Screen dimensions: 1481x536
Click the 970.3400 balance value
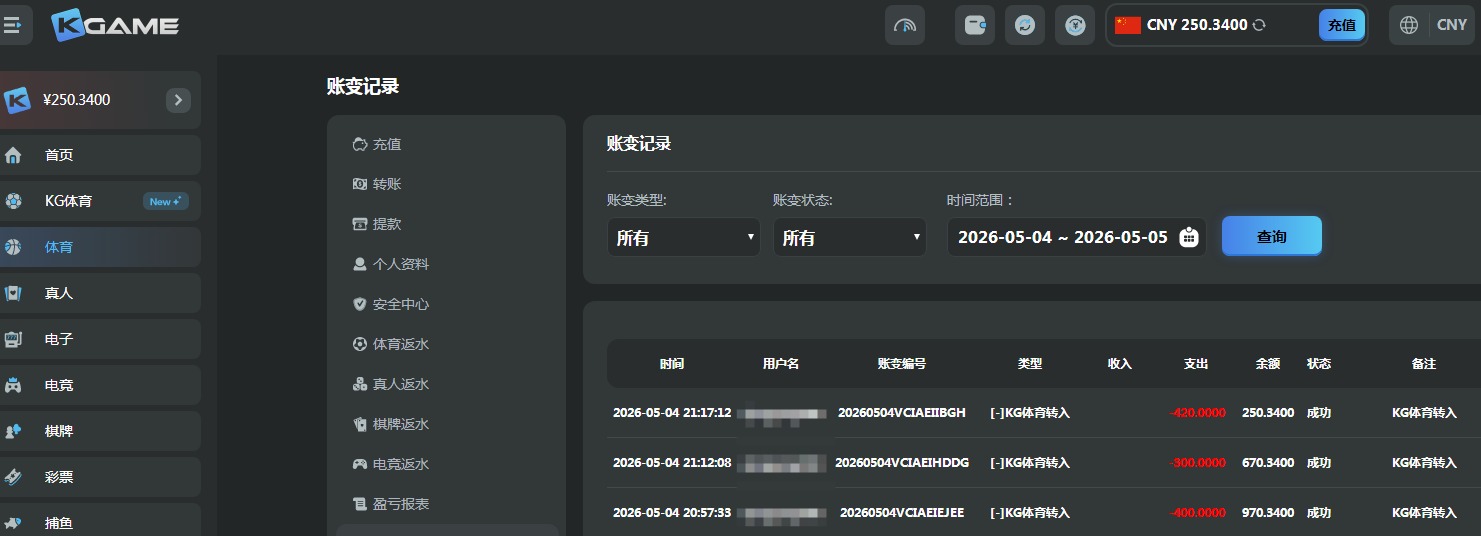click(1268, 513)
